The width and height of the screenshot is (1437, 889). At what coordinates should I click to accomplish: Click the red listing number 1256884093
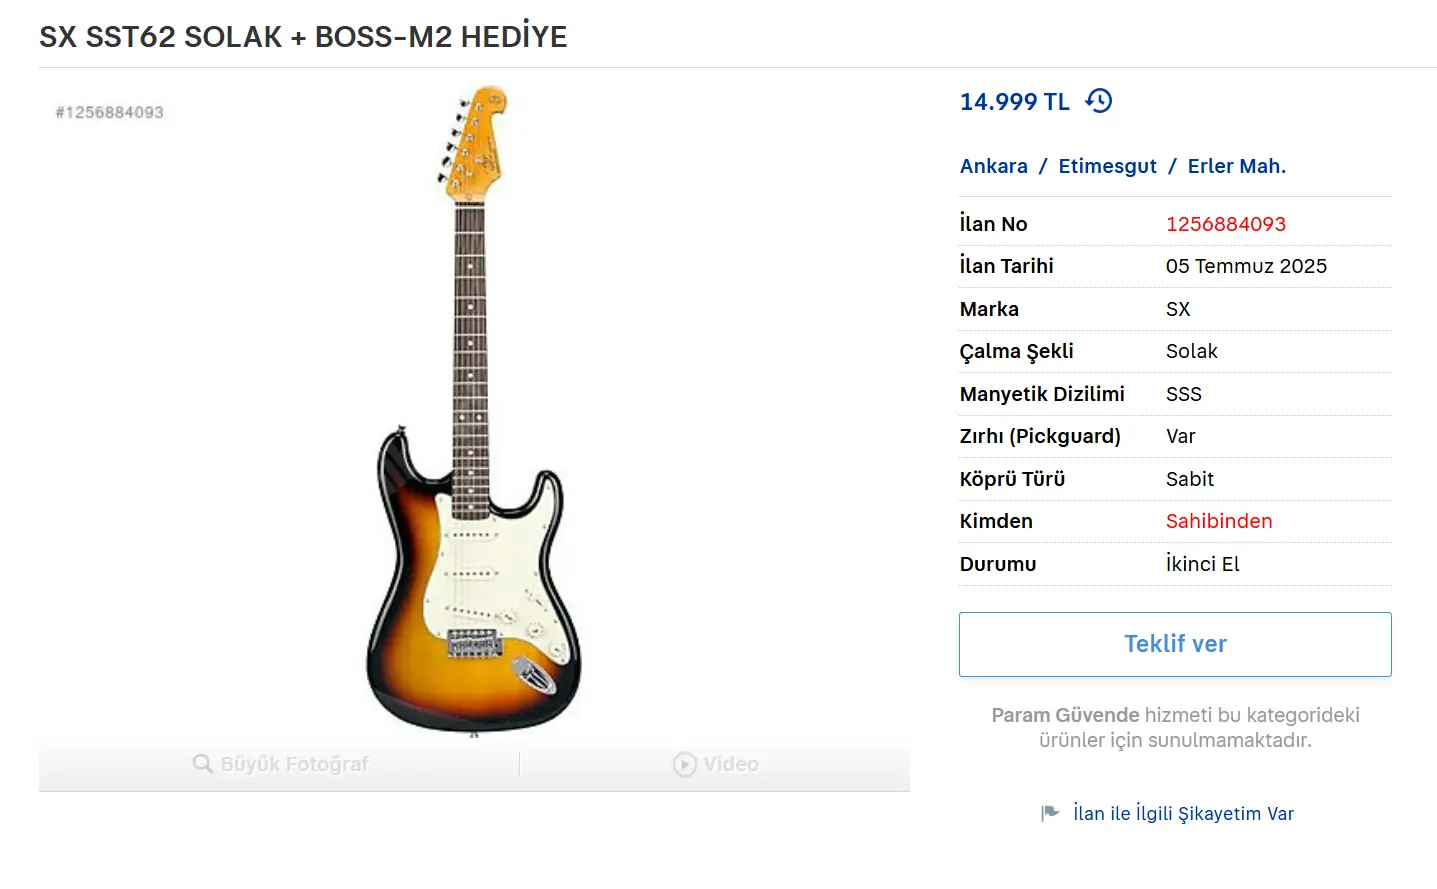click(1226, 224)
